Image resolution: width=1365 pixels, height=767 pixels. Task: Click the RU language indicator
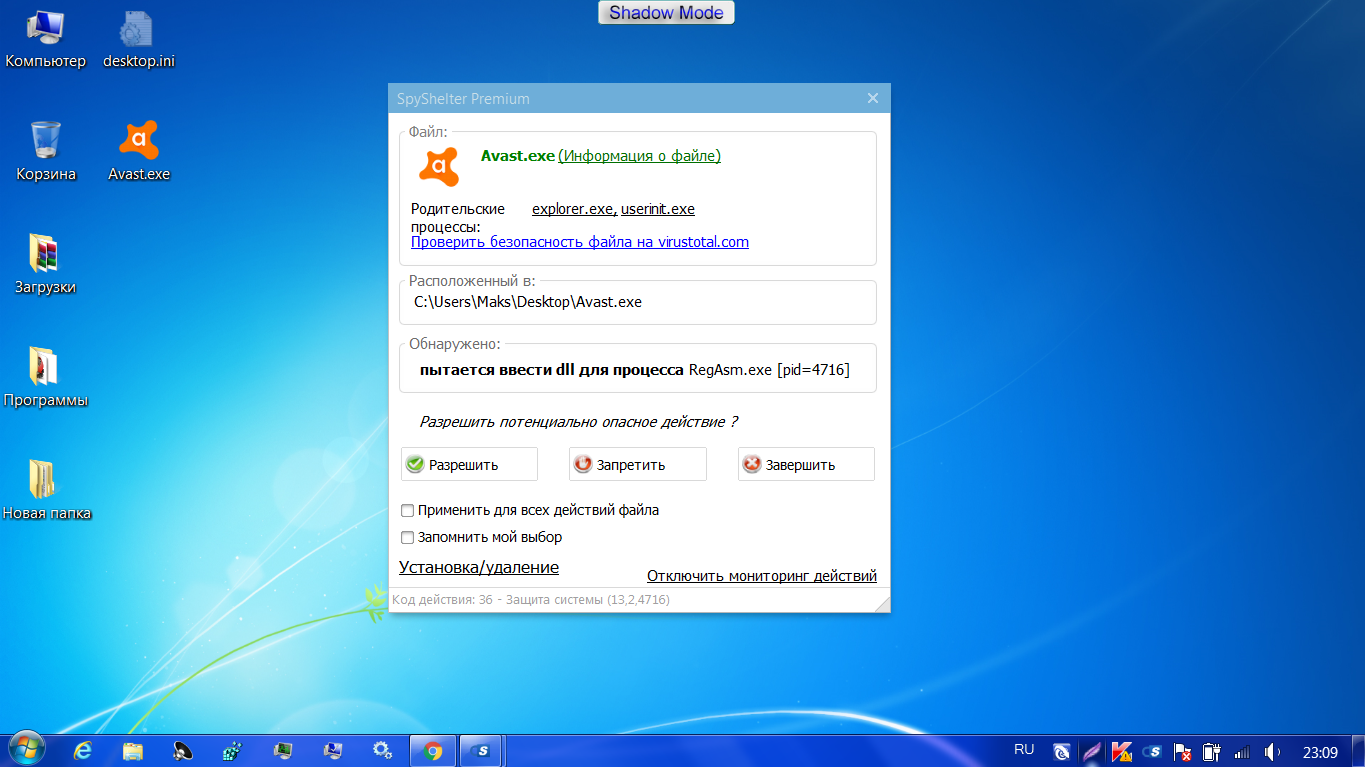click(x=1024, y=749)
